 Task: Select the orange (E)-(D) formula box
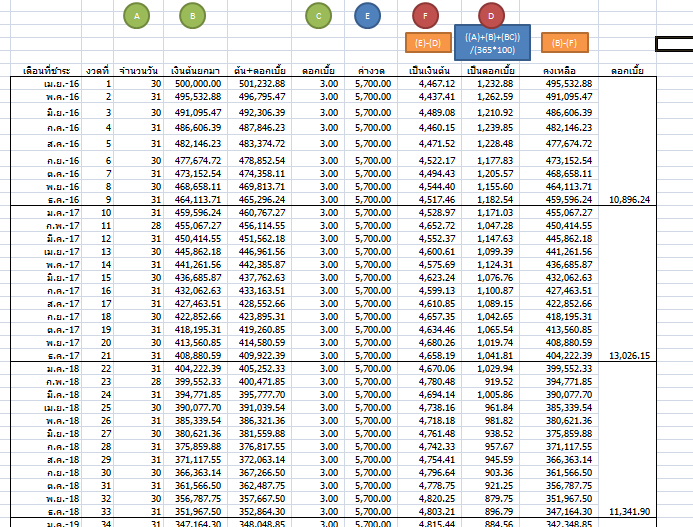[428, 43]
